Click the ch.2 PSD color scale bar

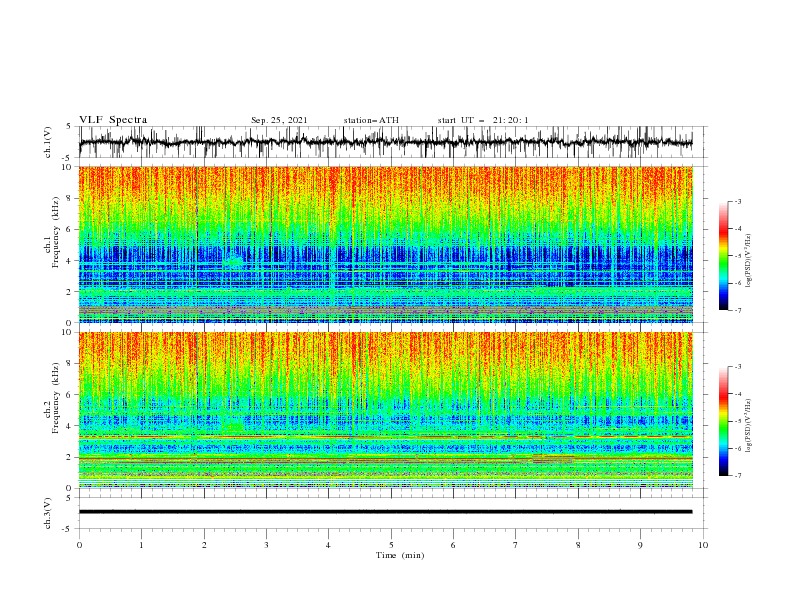click(x=723, y=421)
